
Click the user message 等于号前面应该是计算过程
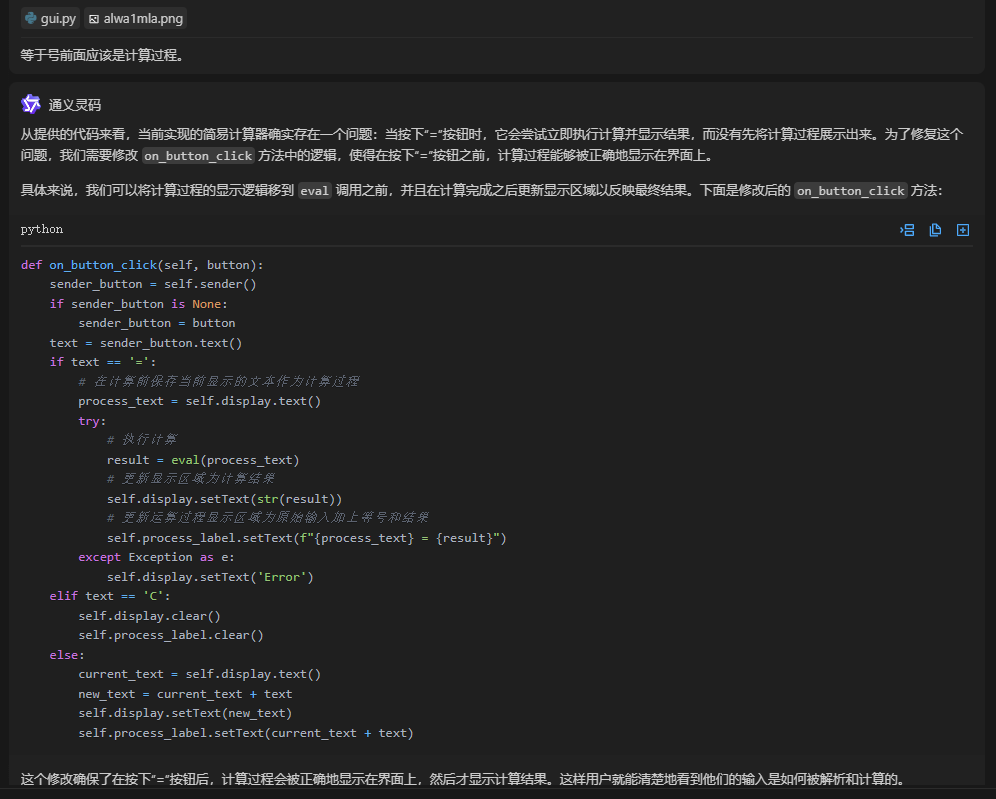pos(102,55)
